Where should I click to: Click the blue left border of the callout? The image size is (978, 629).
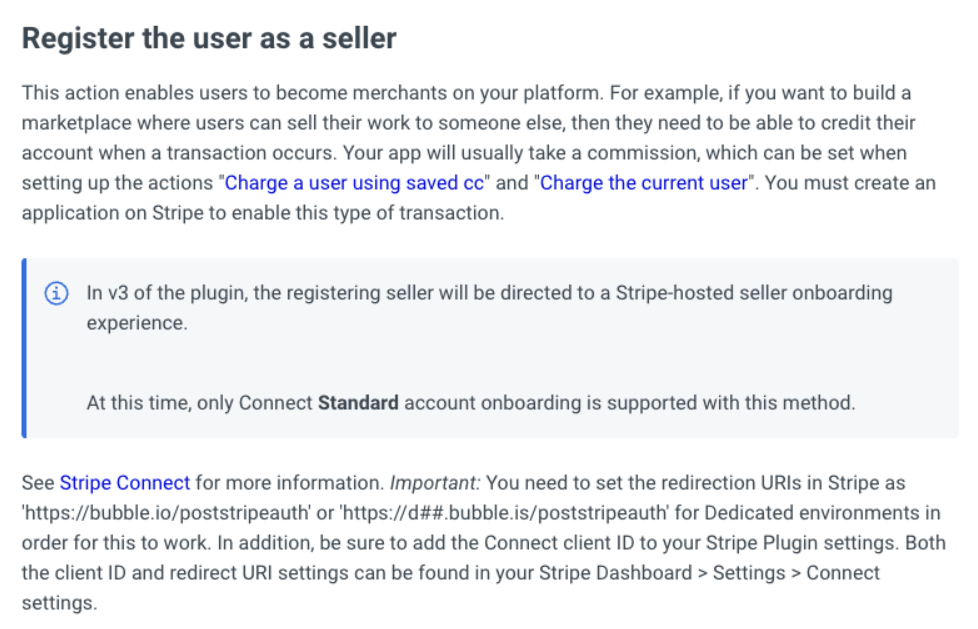click(x=24, y=348)
